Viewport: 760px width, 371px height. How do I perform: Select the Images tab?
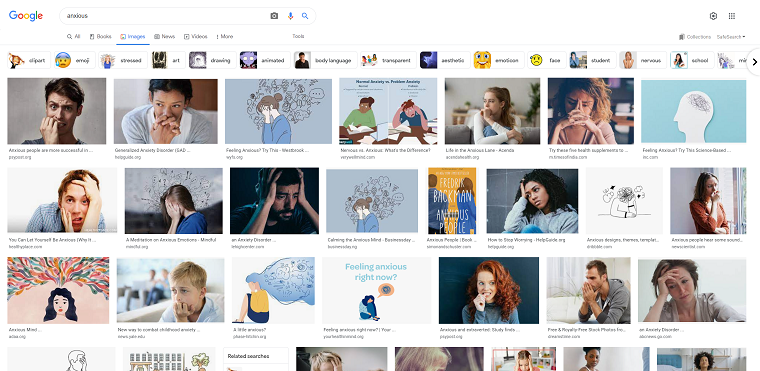(x=133, y=37)
